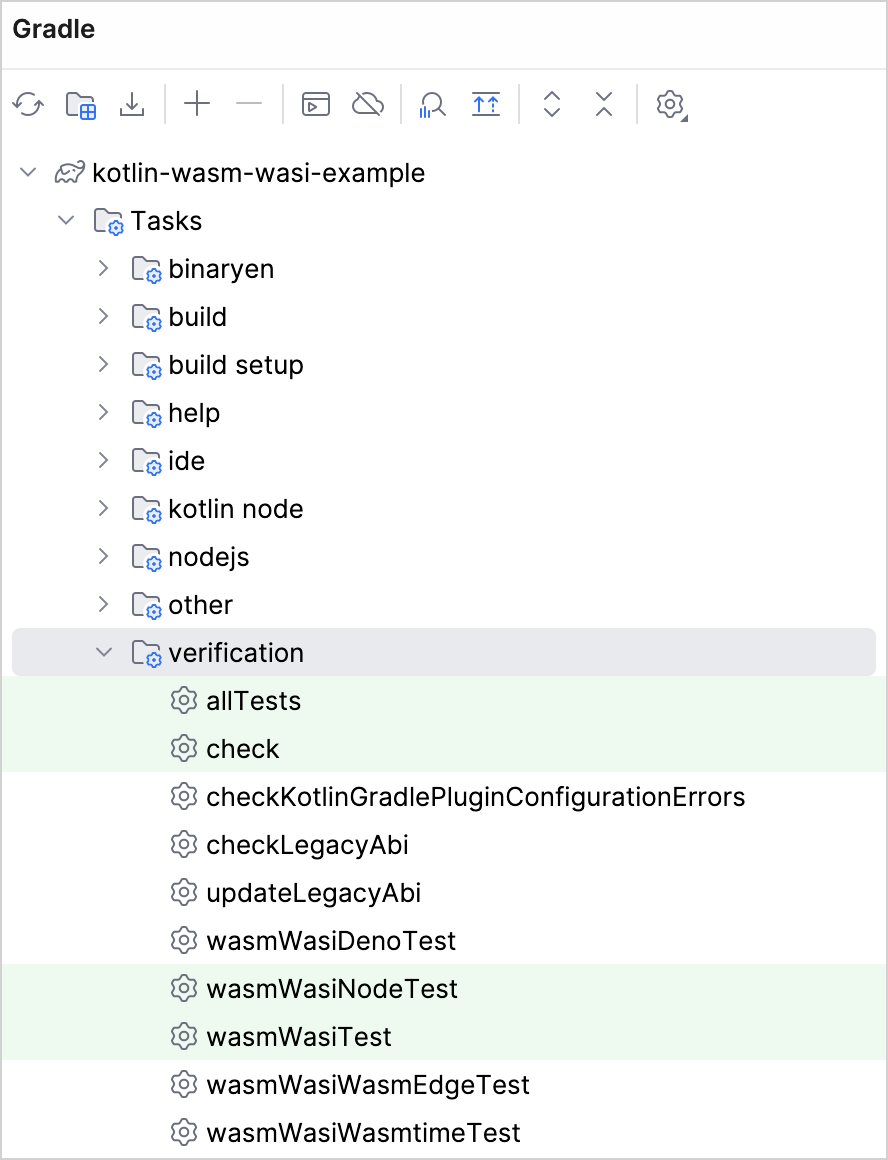Click the verification folder icon
The width and height of the screenshot is (888, 1160).
146,653
